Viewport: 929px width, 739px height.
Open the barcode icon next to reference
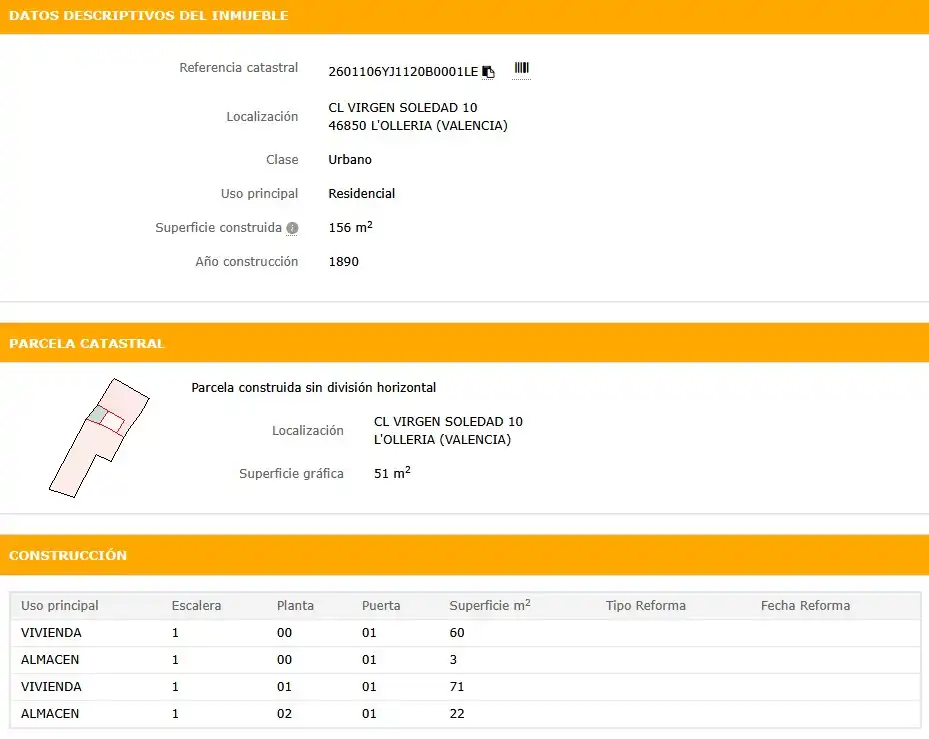coord(521,68)
